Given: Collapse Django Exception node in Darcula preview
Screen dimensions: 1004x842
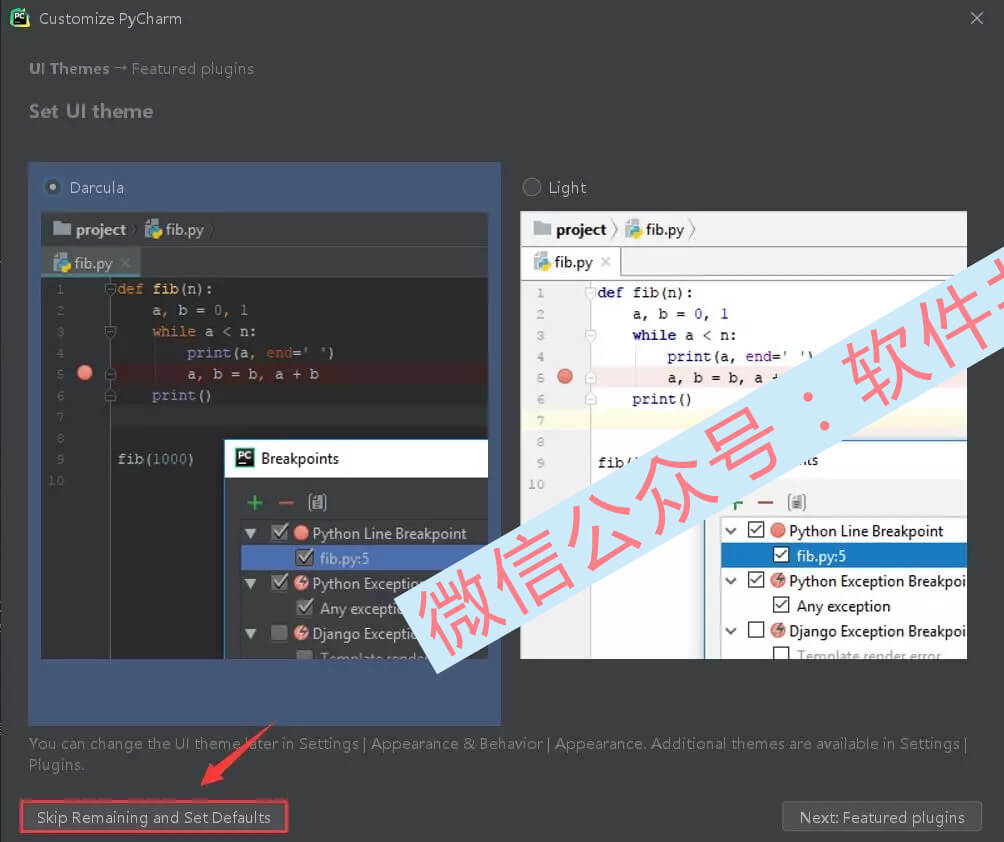Looking at the screenshot, I should pyautogui.click(x=251, y=634).
